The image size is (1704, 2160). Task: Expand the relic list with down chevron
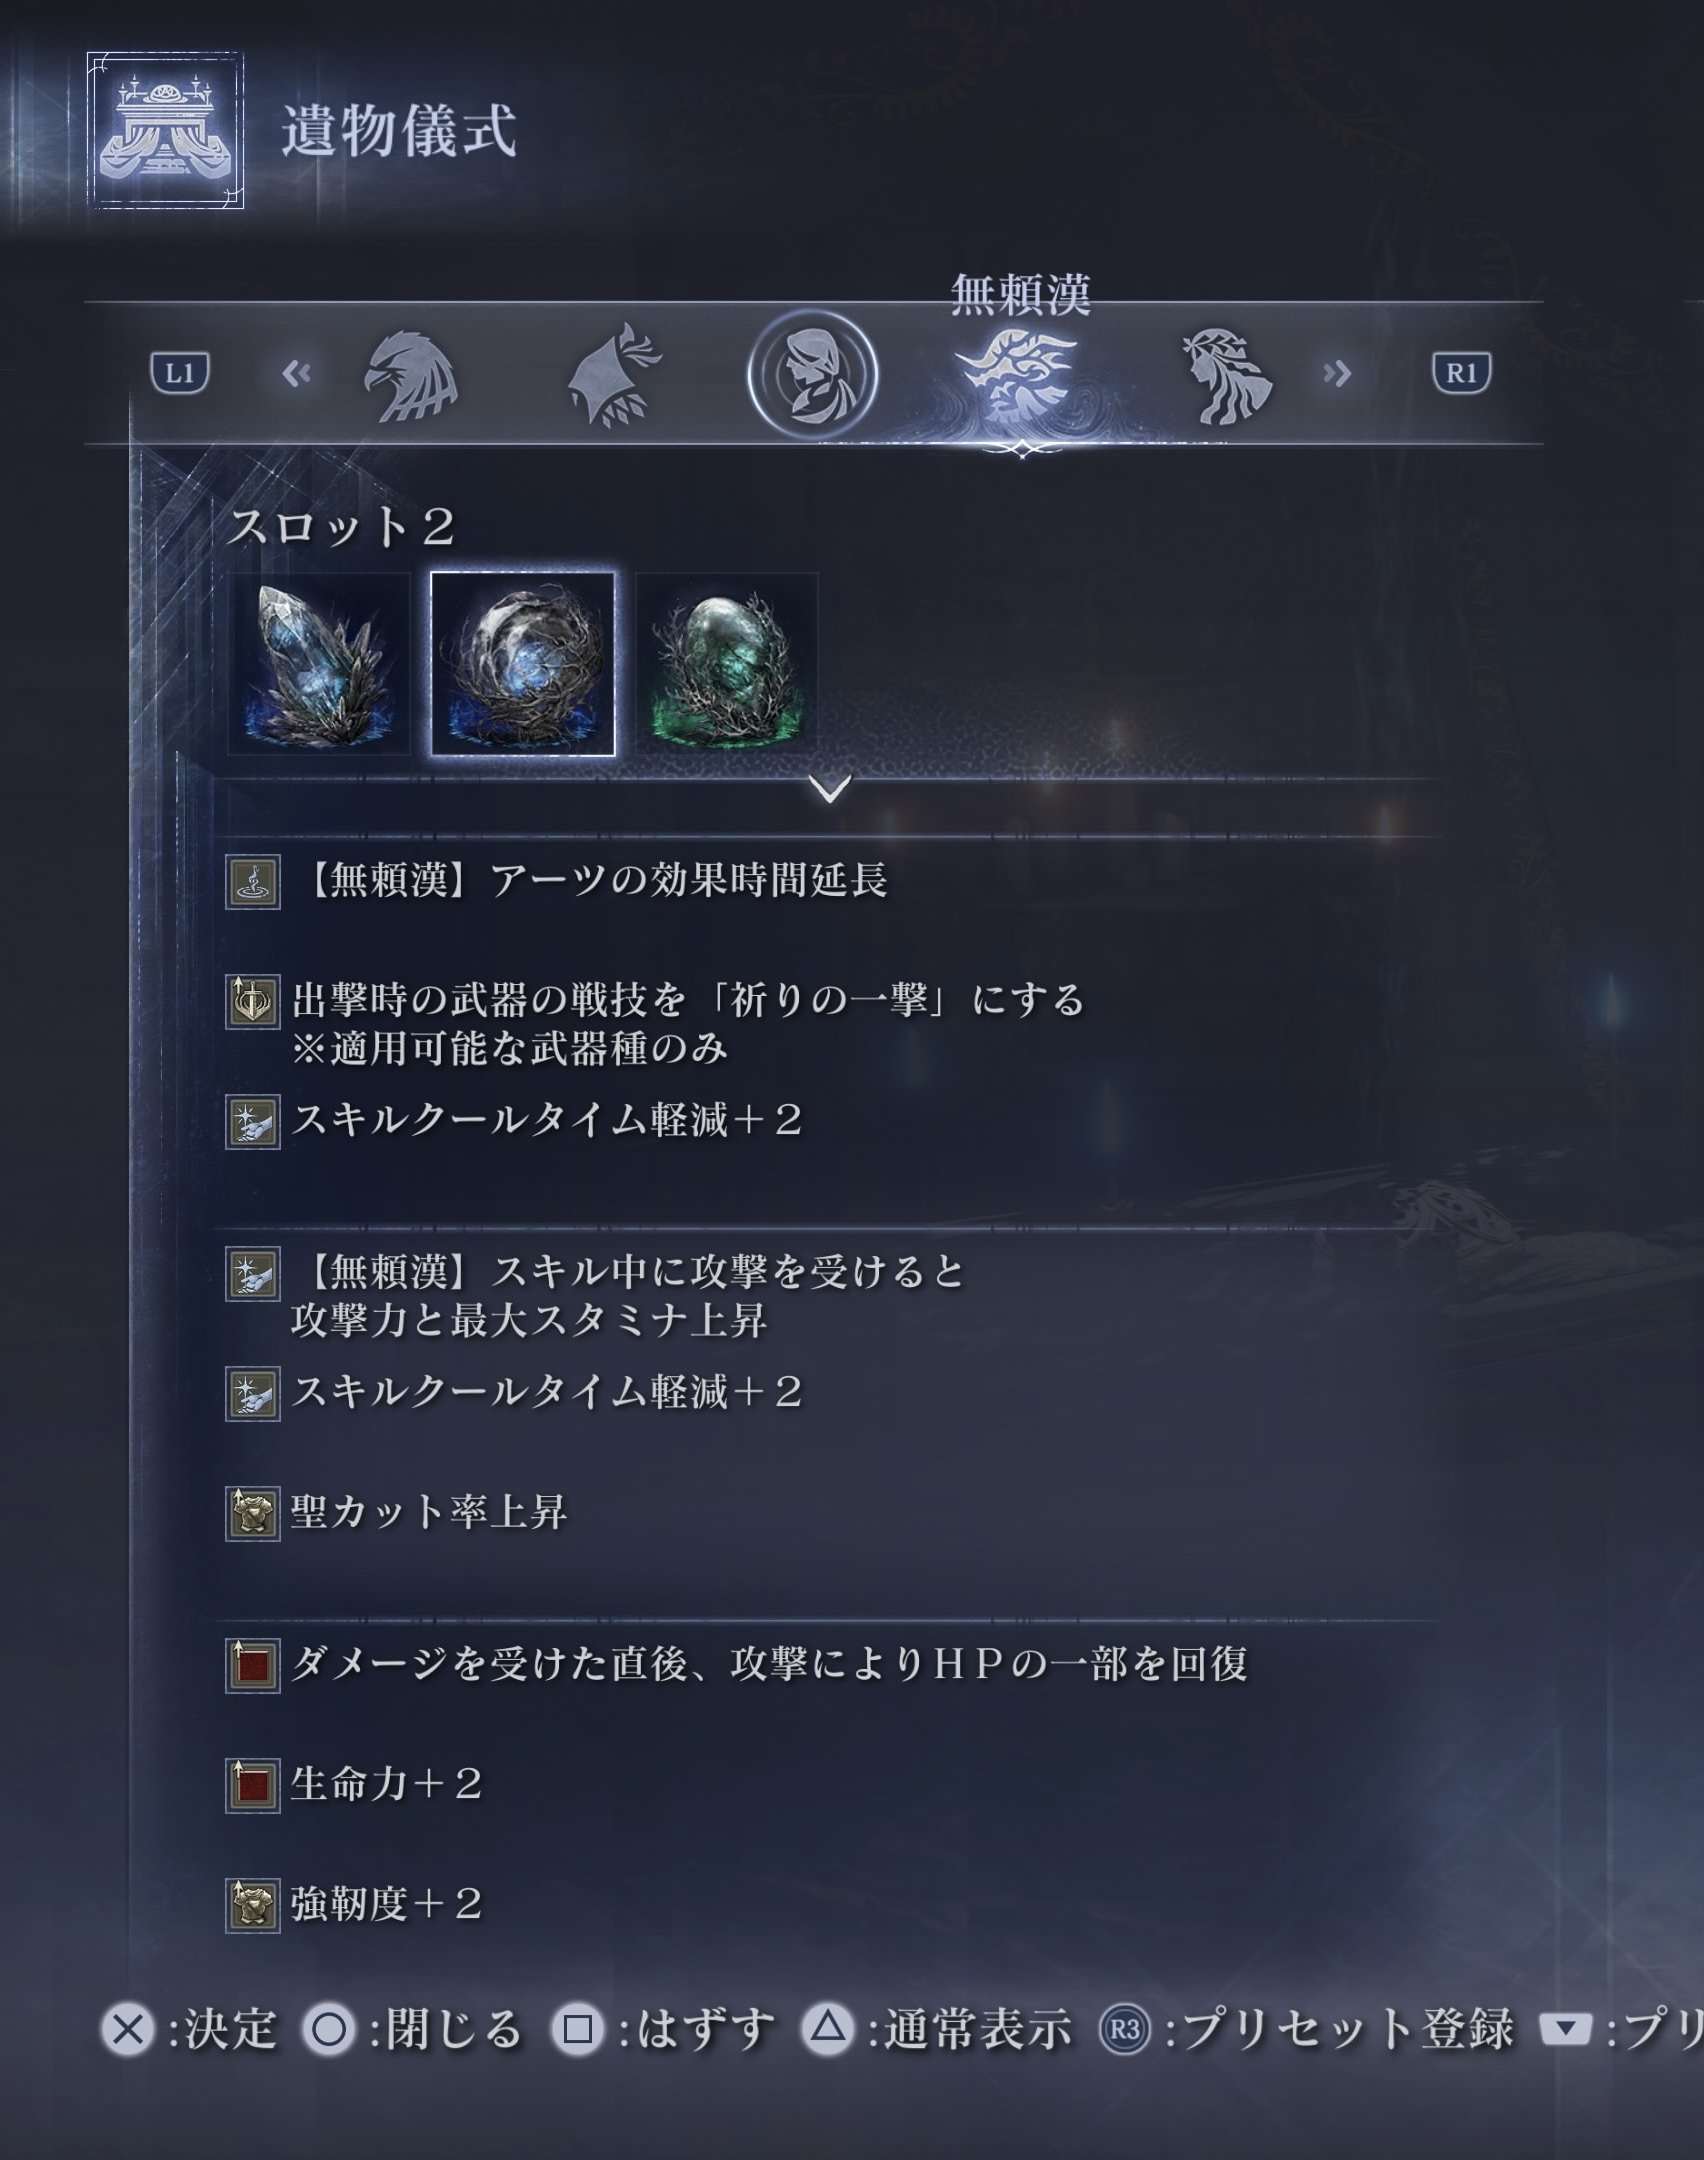(830, 789)
